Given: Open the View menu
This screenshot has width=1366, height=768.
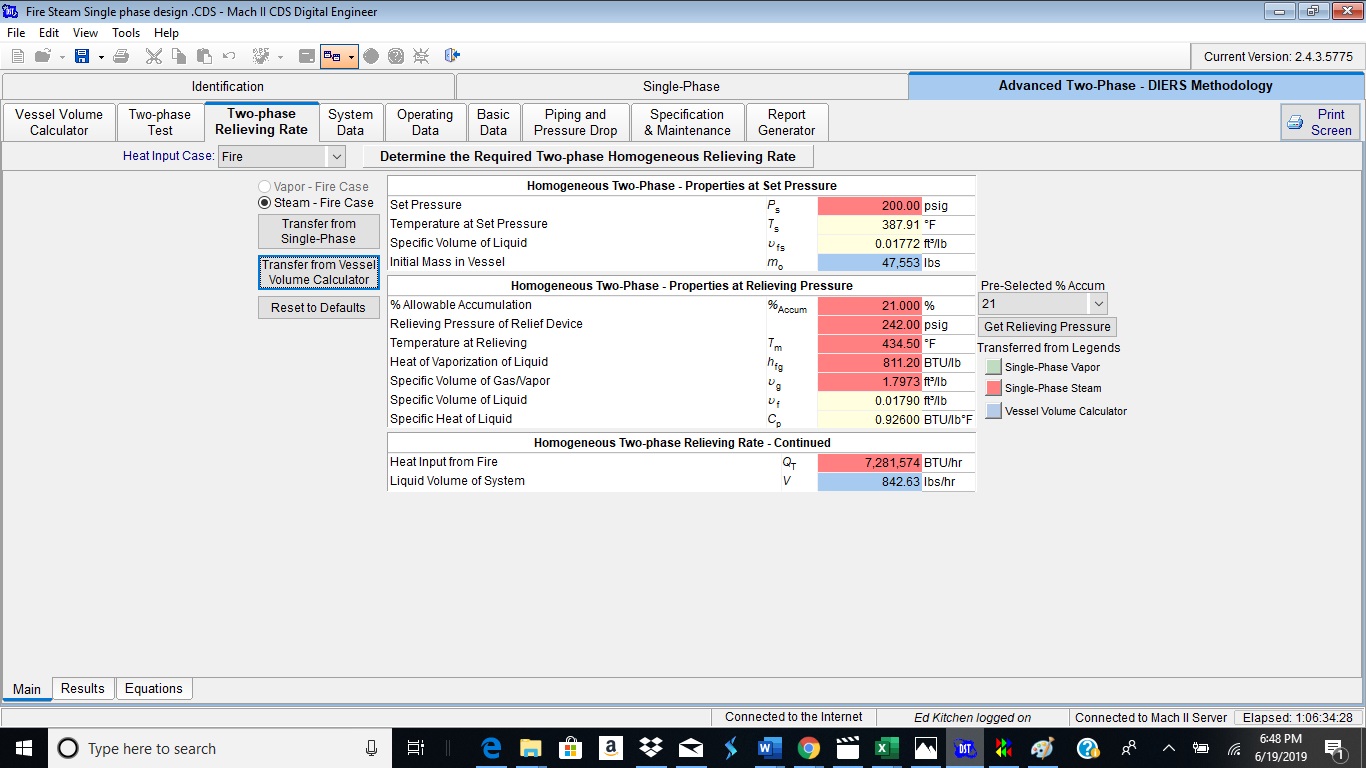Looking at the screenshot, I should (x=86, y=33).
